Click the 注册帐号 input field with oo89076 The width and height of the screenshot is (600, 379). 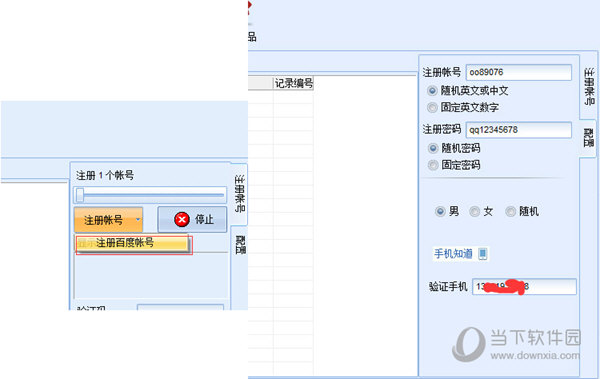click(x=518, y=72)
